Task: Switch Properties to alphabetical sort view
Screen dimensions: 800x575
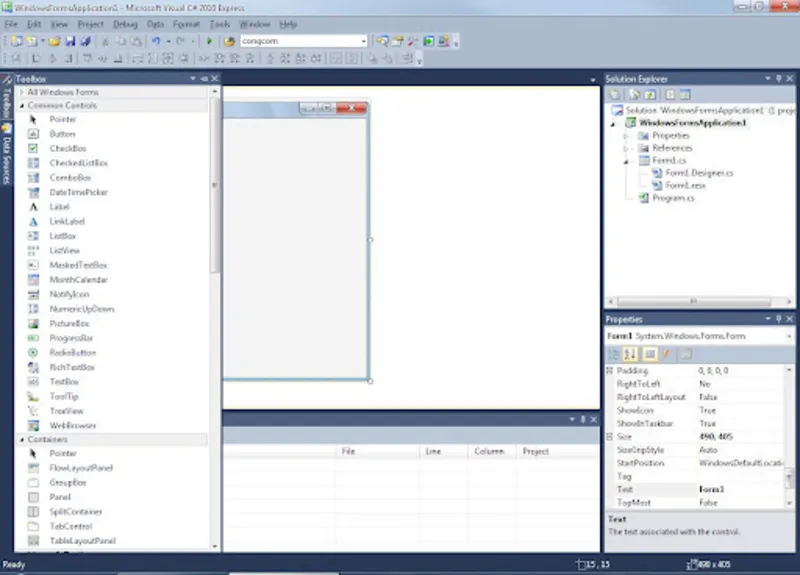Action: [x=630, y=354]
